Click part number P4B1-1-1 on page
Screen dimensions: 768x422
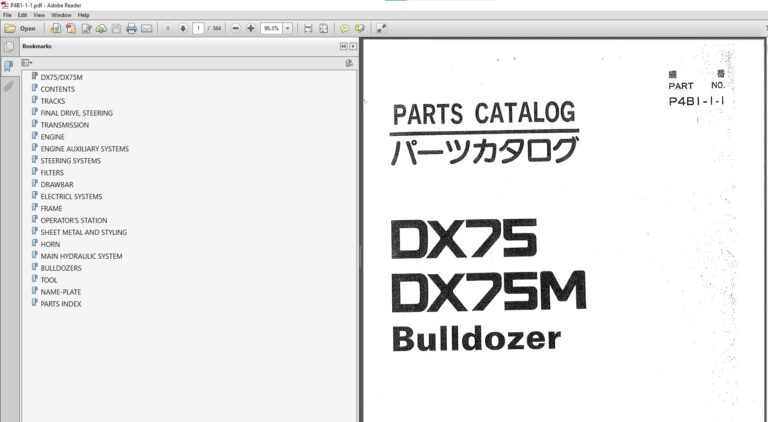point(696,101)
